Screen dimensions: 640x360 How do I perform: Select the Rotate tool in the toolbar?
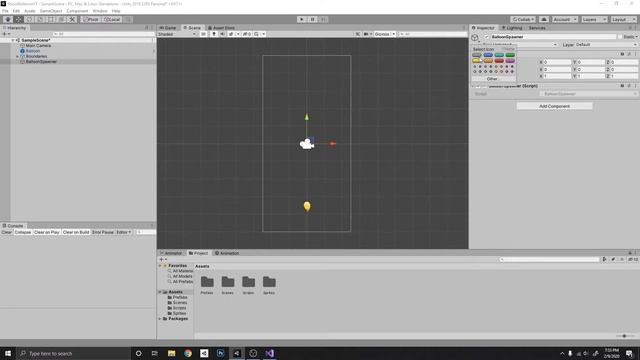tap(29, 20)
